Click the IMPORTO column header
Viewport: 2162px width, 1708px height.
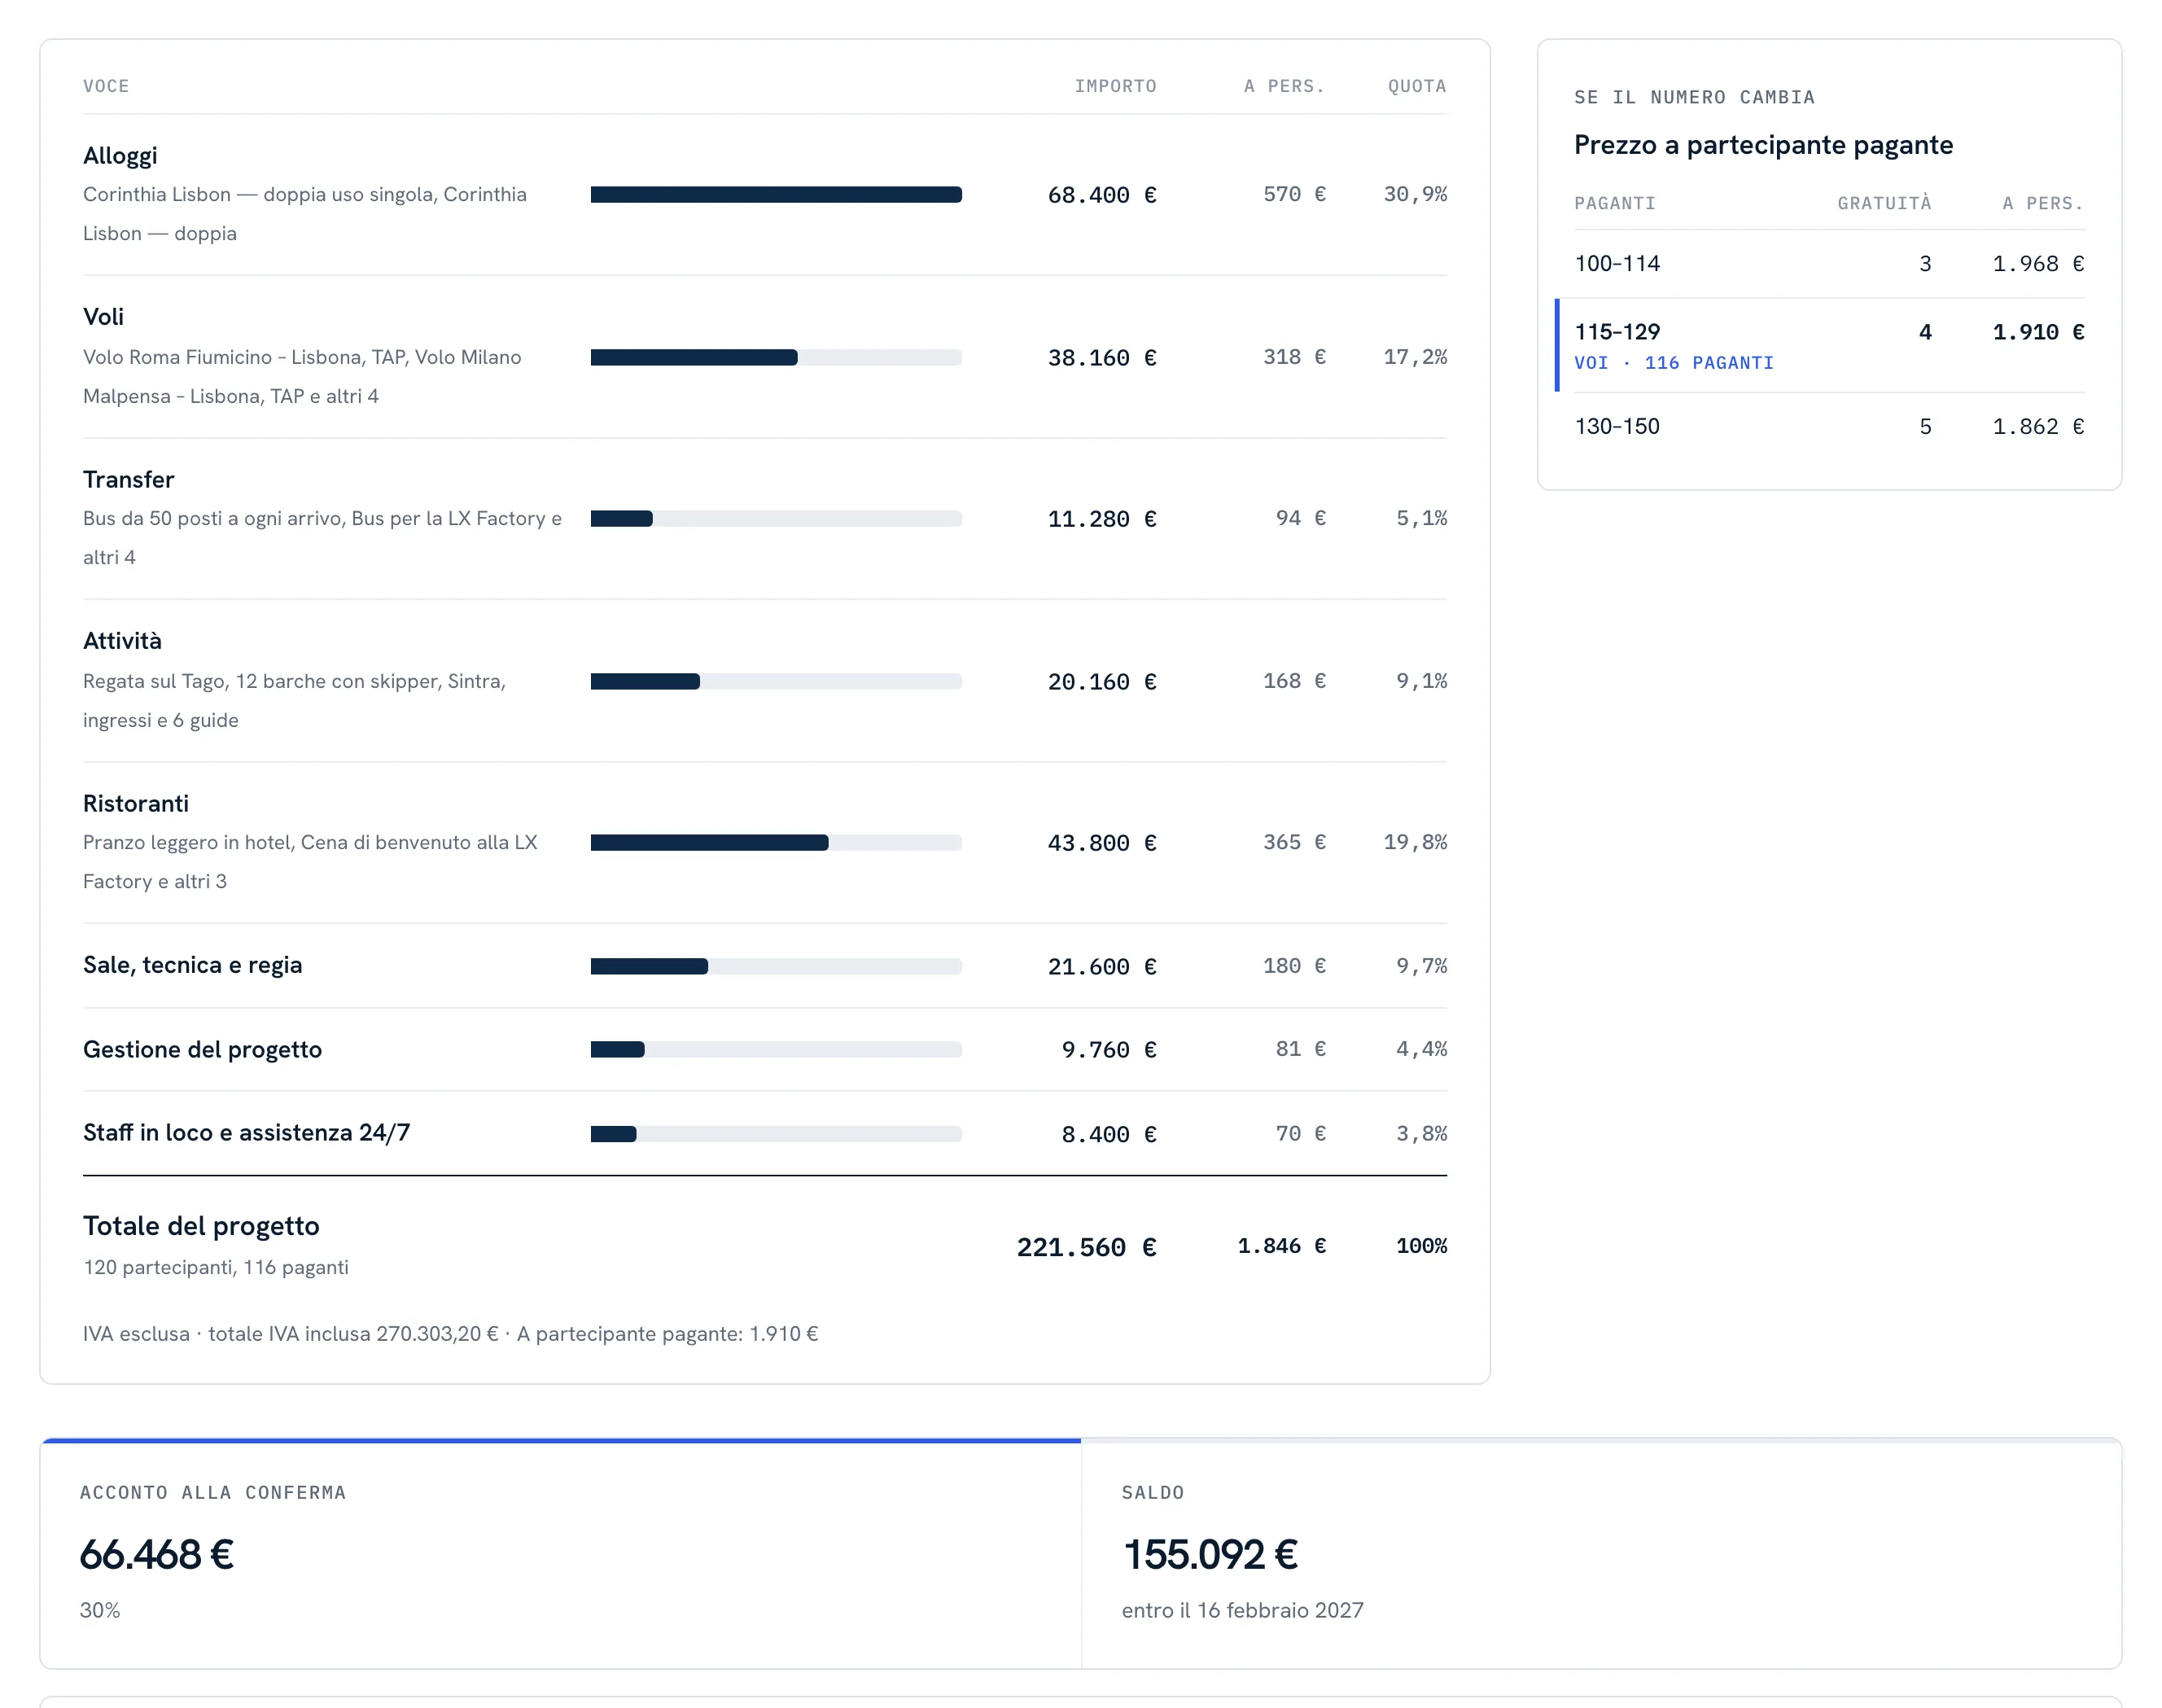[1115, 87]
